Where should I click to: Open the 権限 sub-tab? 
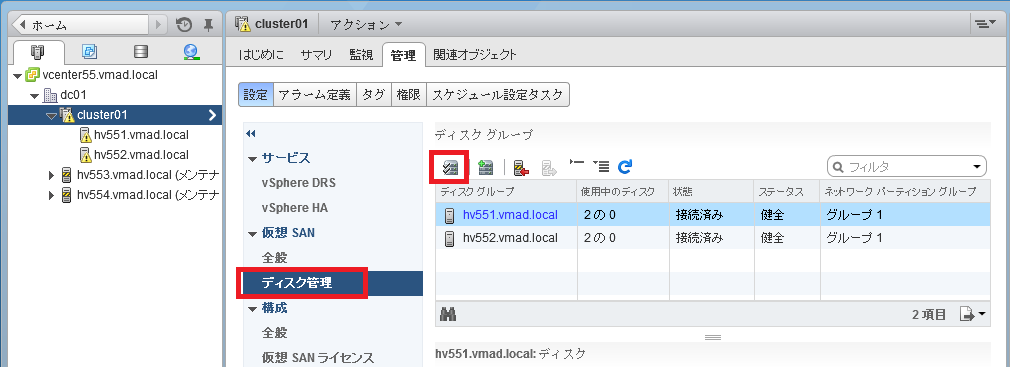[x=408, y=95]
